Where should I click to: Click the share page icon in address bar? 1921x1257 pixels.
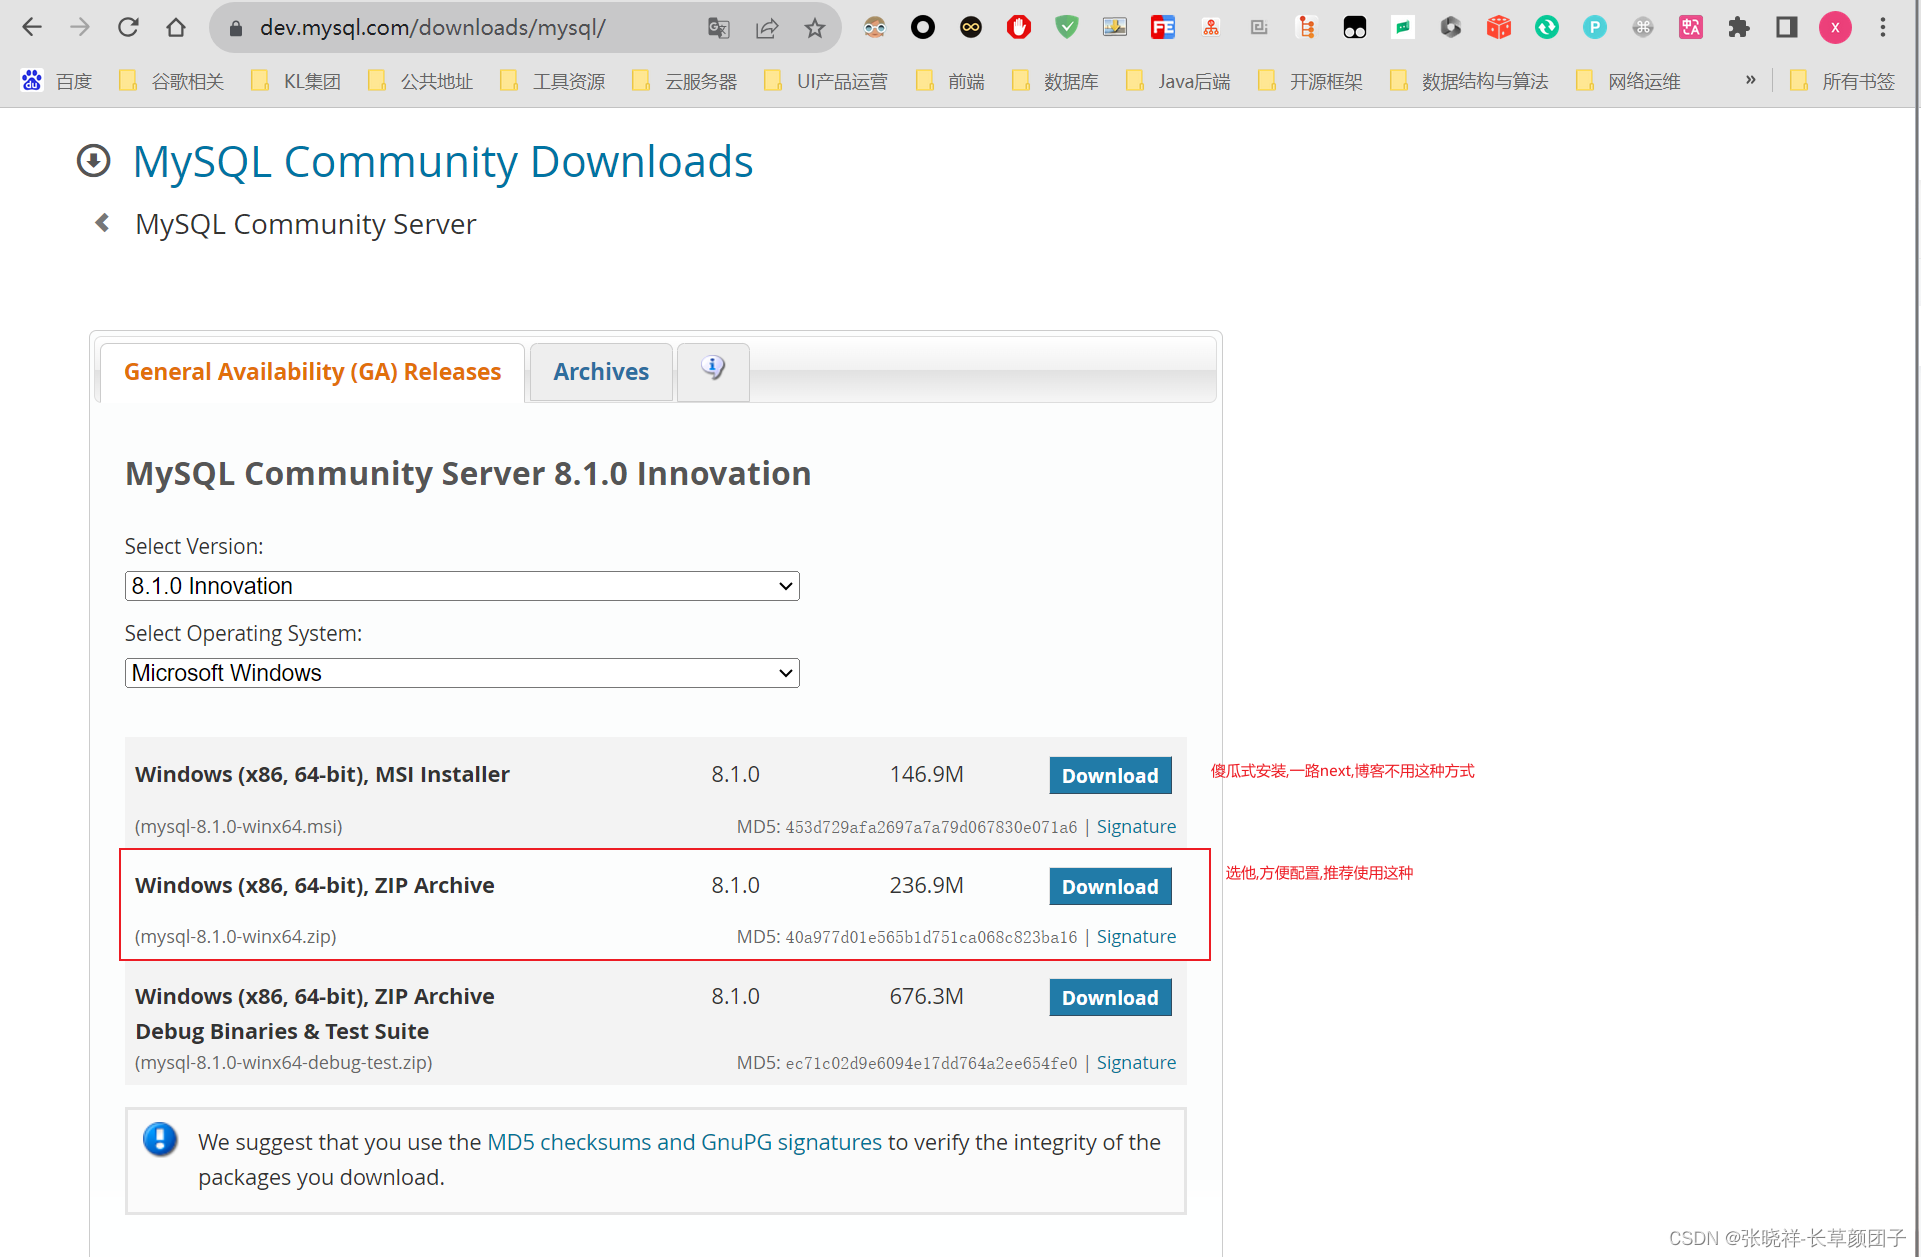click(x=767, y=28)
